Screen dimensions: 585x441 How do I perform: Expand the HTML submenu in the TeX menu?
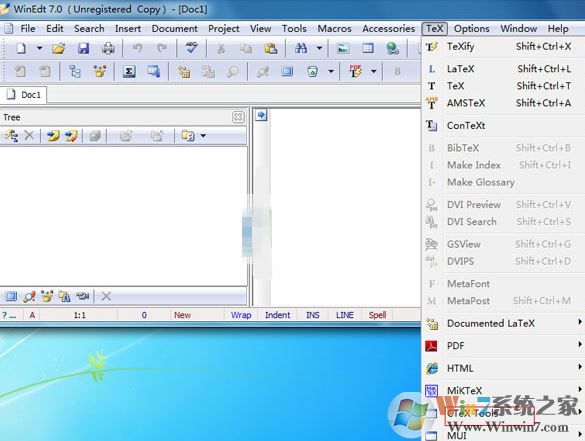click(x=504, y=368)
